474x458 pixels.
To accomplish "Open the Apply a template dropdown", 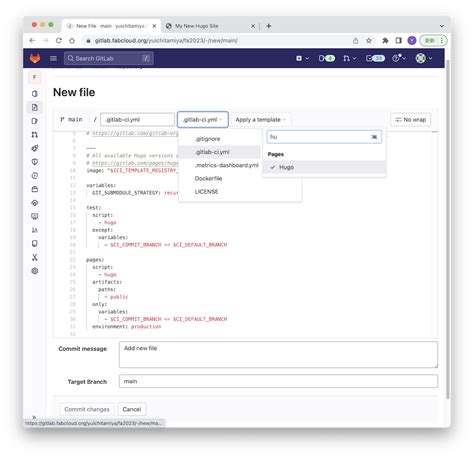I will pyautogui.click(x=261, y=120).
